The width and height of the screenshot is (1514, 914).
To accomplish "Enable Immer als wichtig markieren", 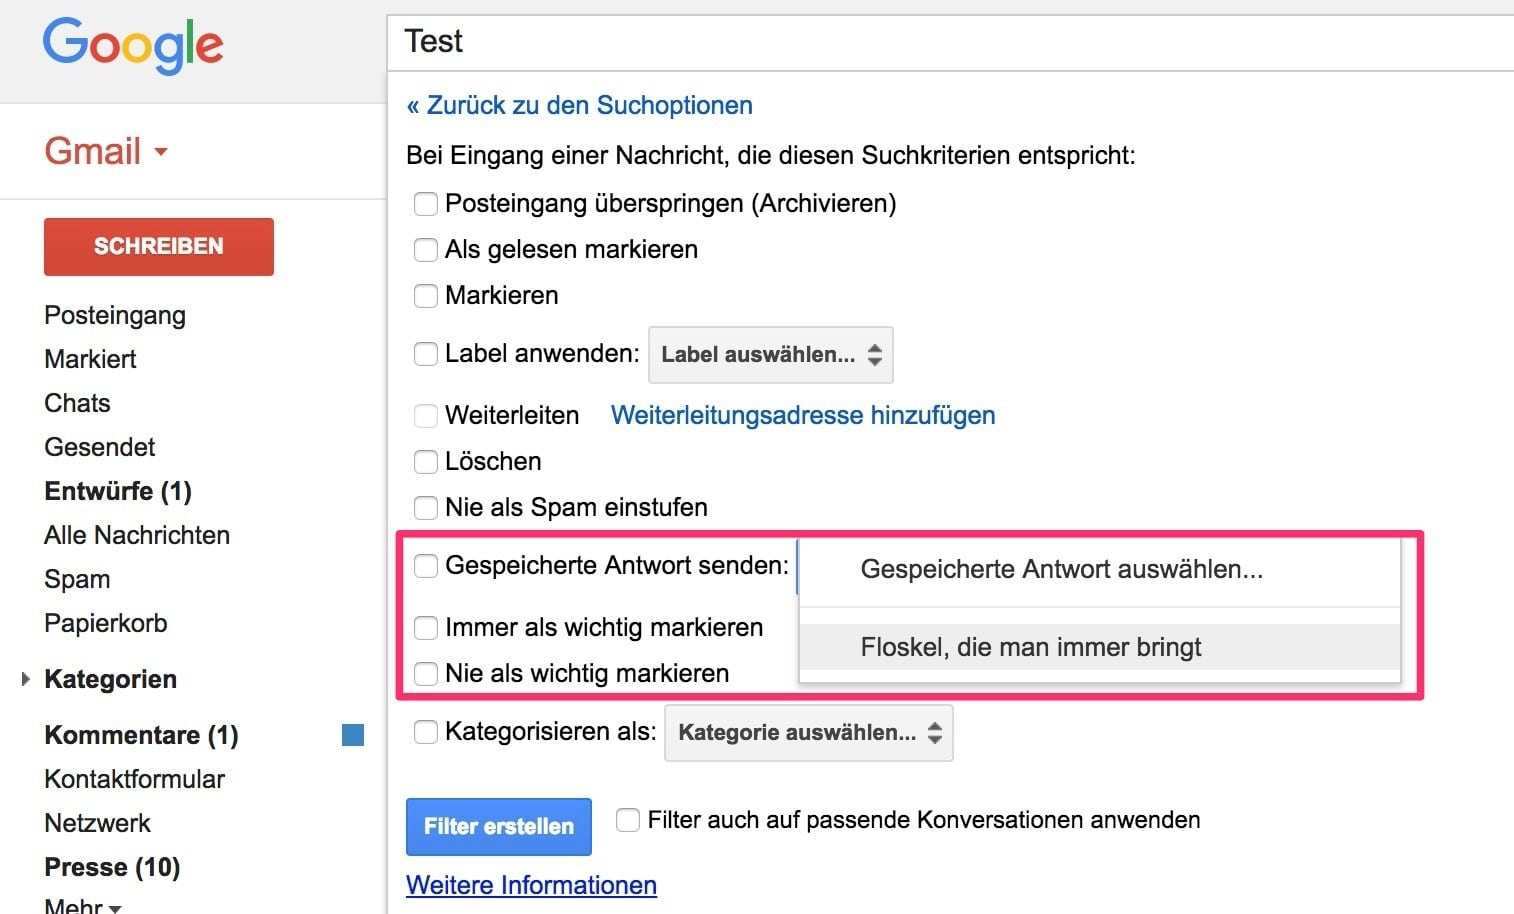I will pos(426,628).
